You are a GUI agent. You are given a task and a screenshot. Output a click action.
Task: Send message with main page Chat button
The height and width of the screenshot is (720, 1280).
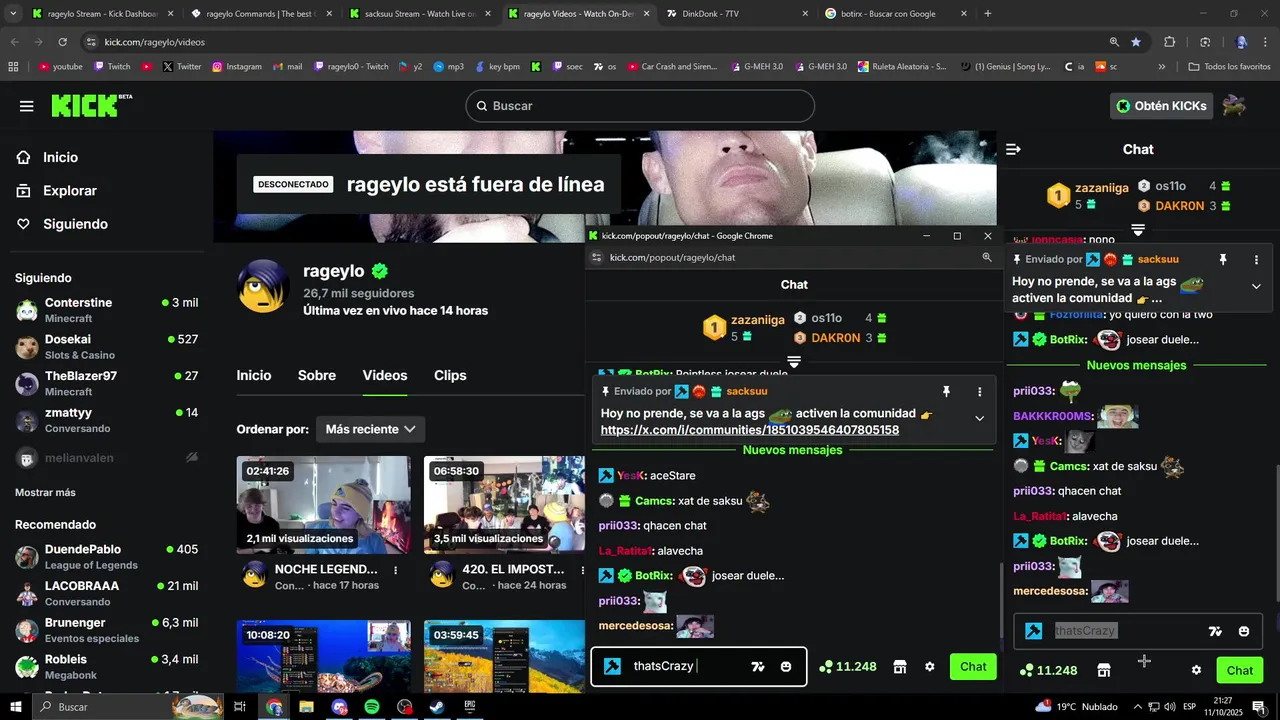point(1240,670)
